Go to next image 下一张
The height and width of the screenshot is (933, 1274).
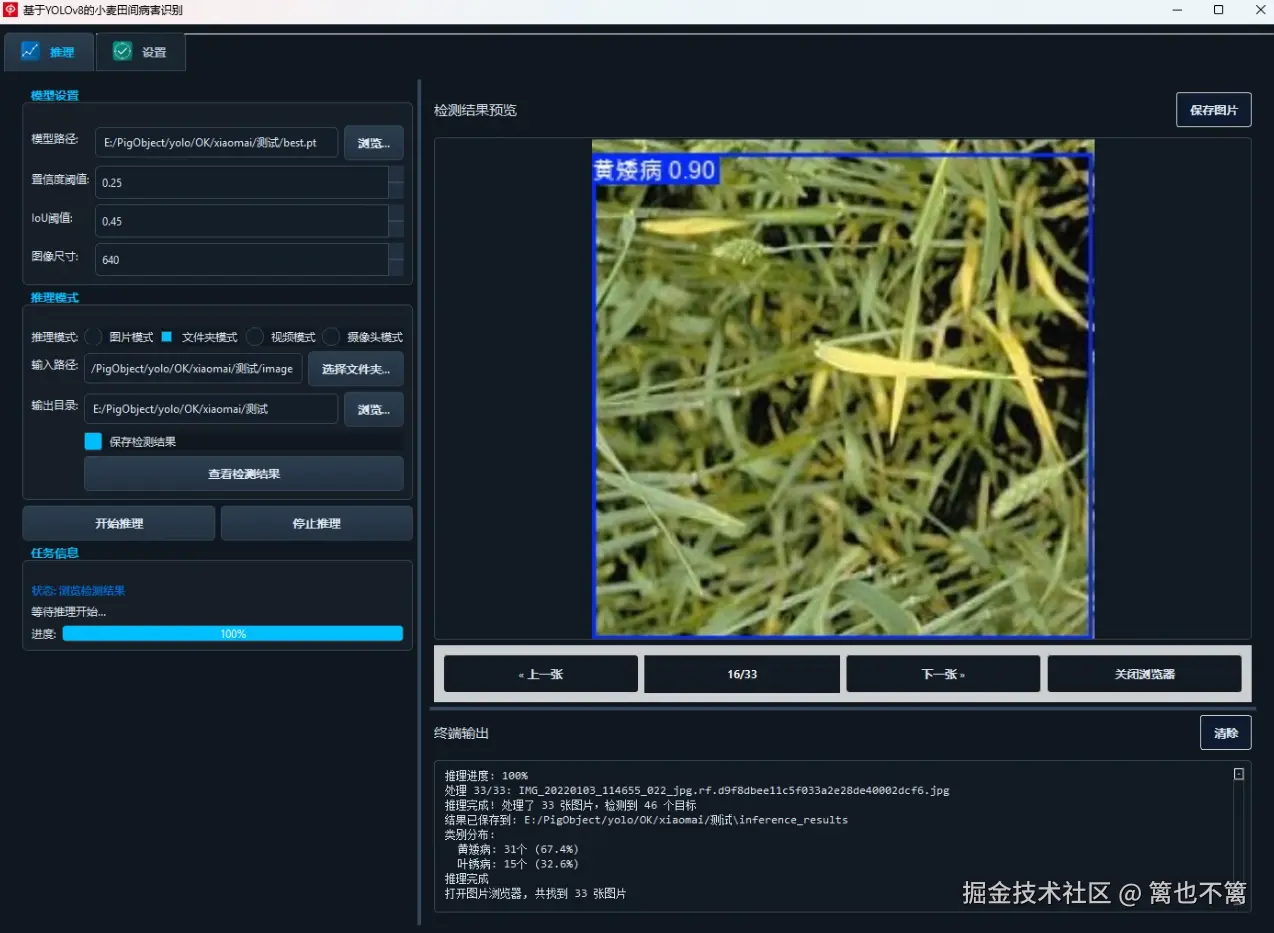click(x=943, y=674)
